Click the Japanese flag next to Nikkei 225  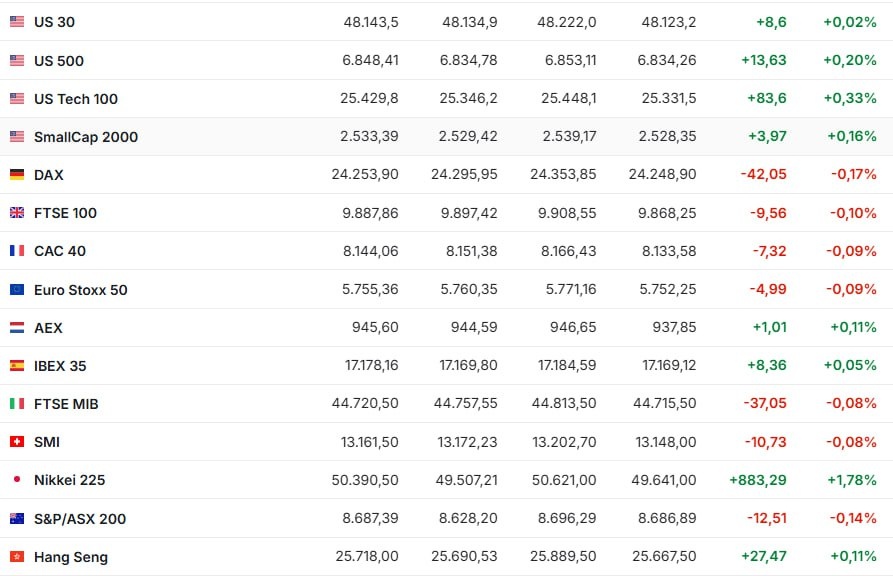[17, 479]
